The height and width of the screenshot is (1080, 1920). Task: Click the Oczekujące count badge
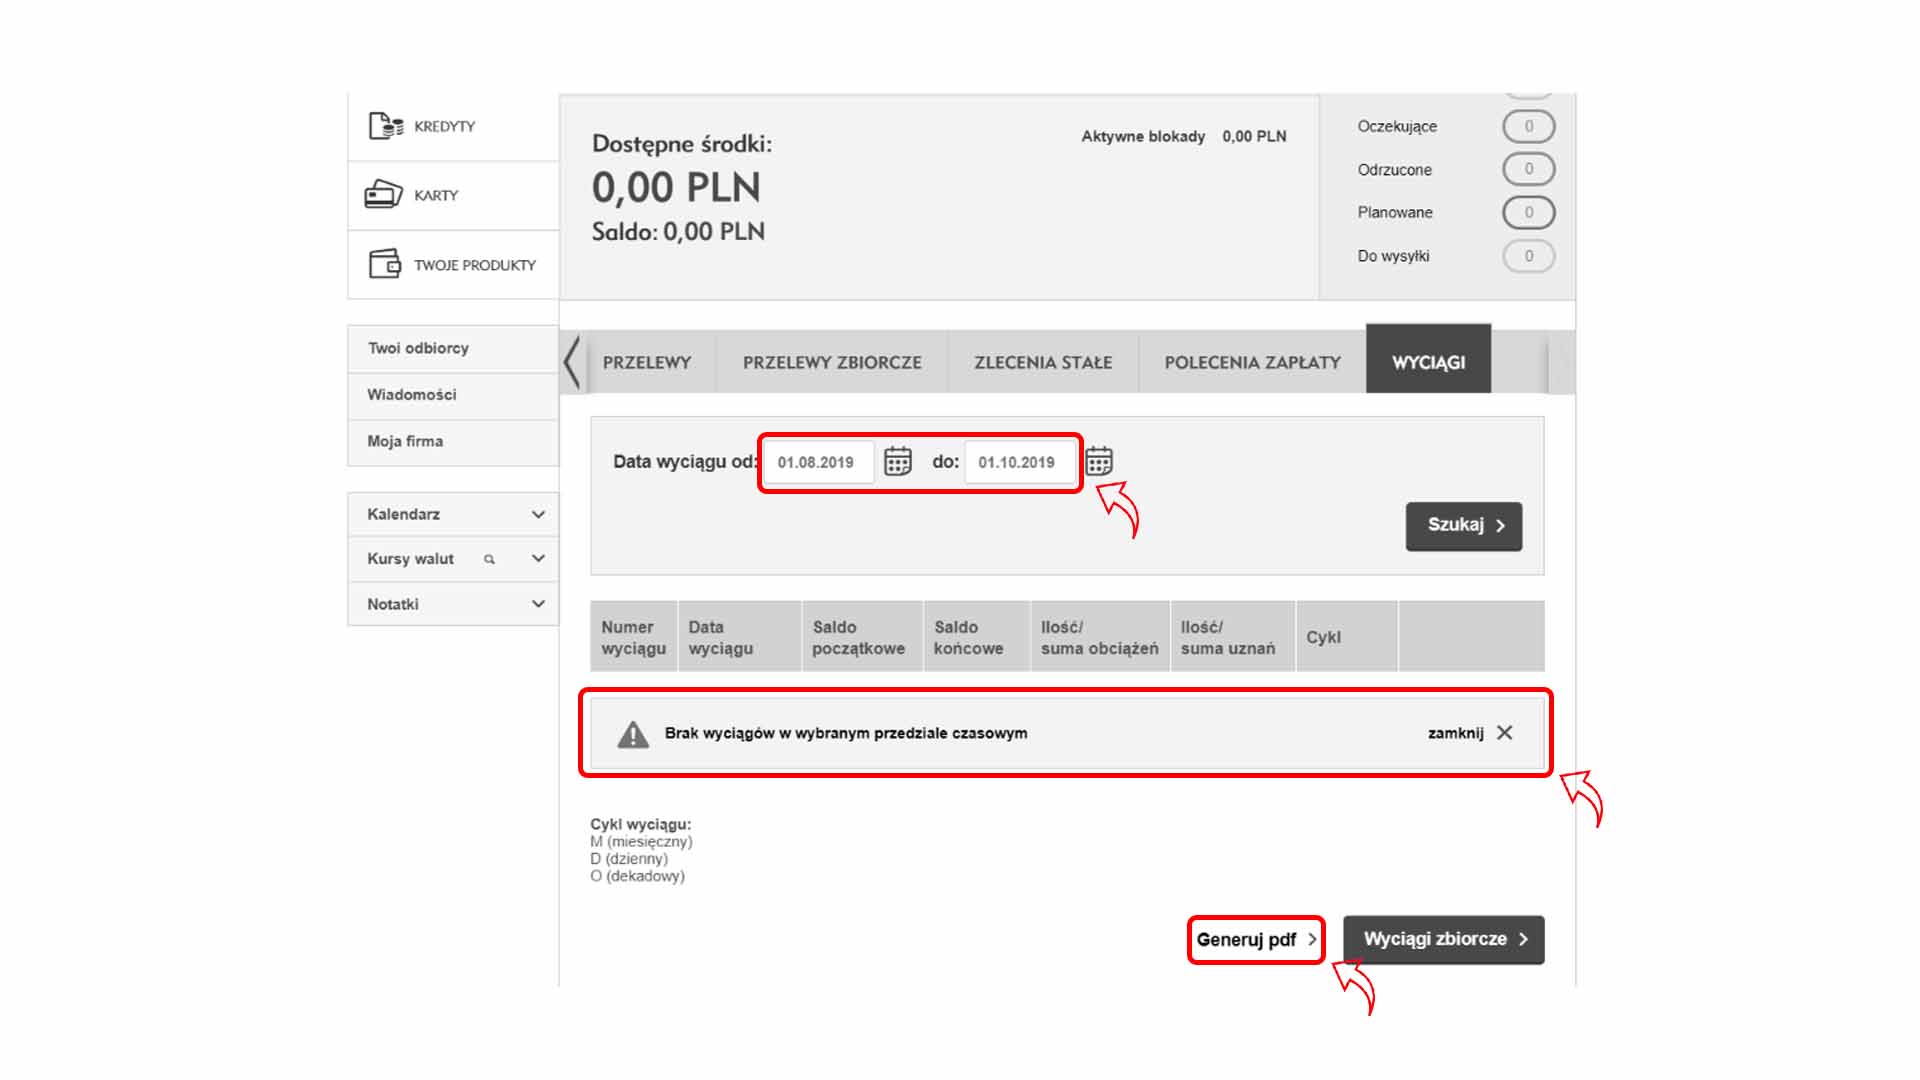click(x=1528, y=127)
